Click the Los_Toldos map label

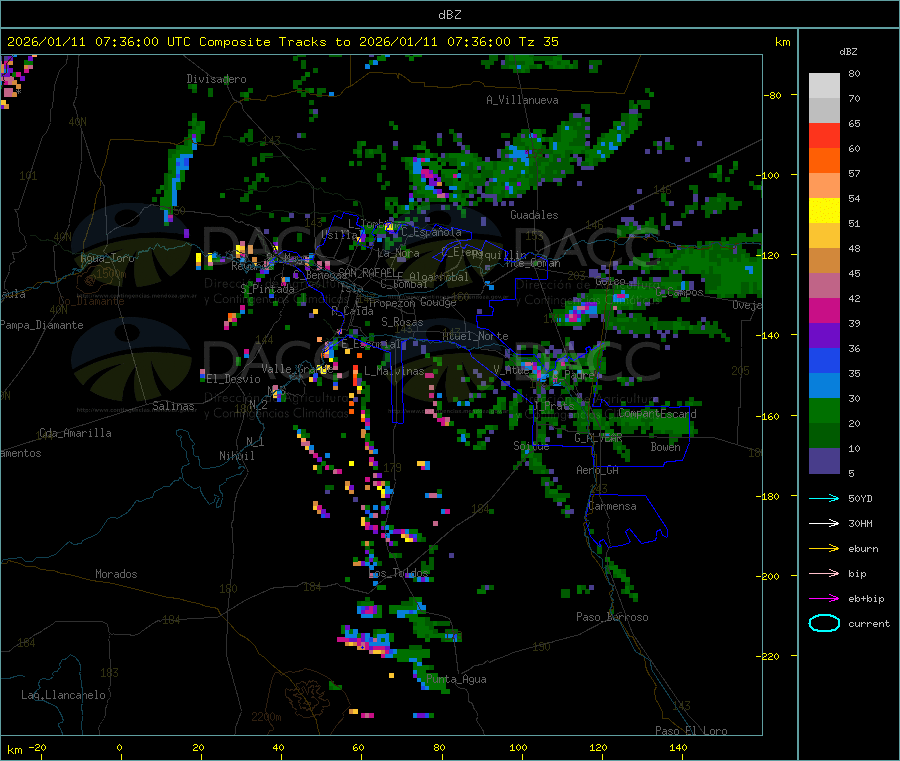(x=398, y=573)
